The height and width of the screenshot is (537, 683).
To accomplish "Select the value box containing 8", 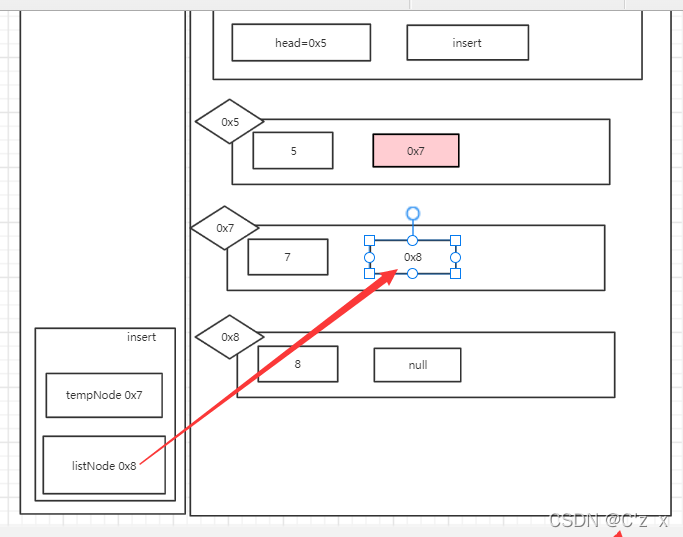I will pos(298,364).
